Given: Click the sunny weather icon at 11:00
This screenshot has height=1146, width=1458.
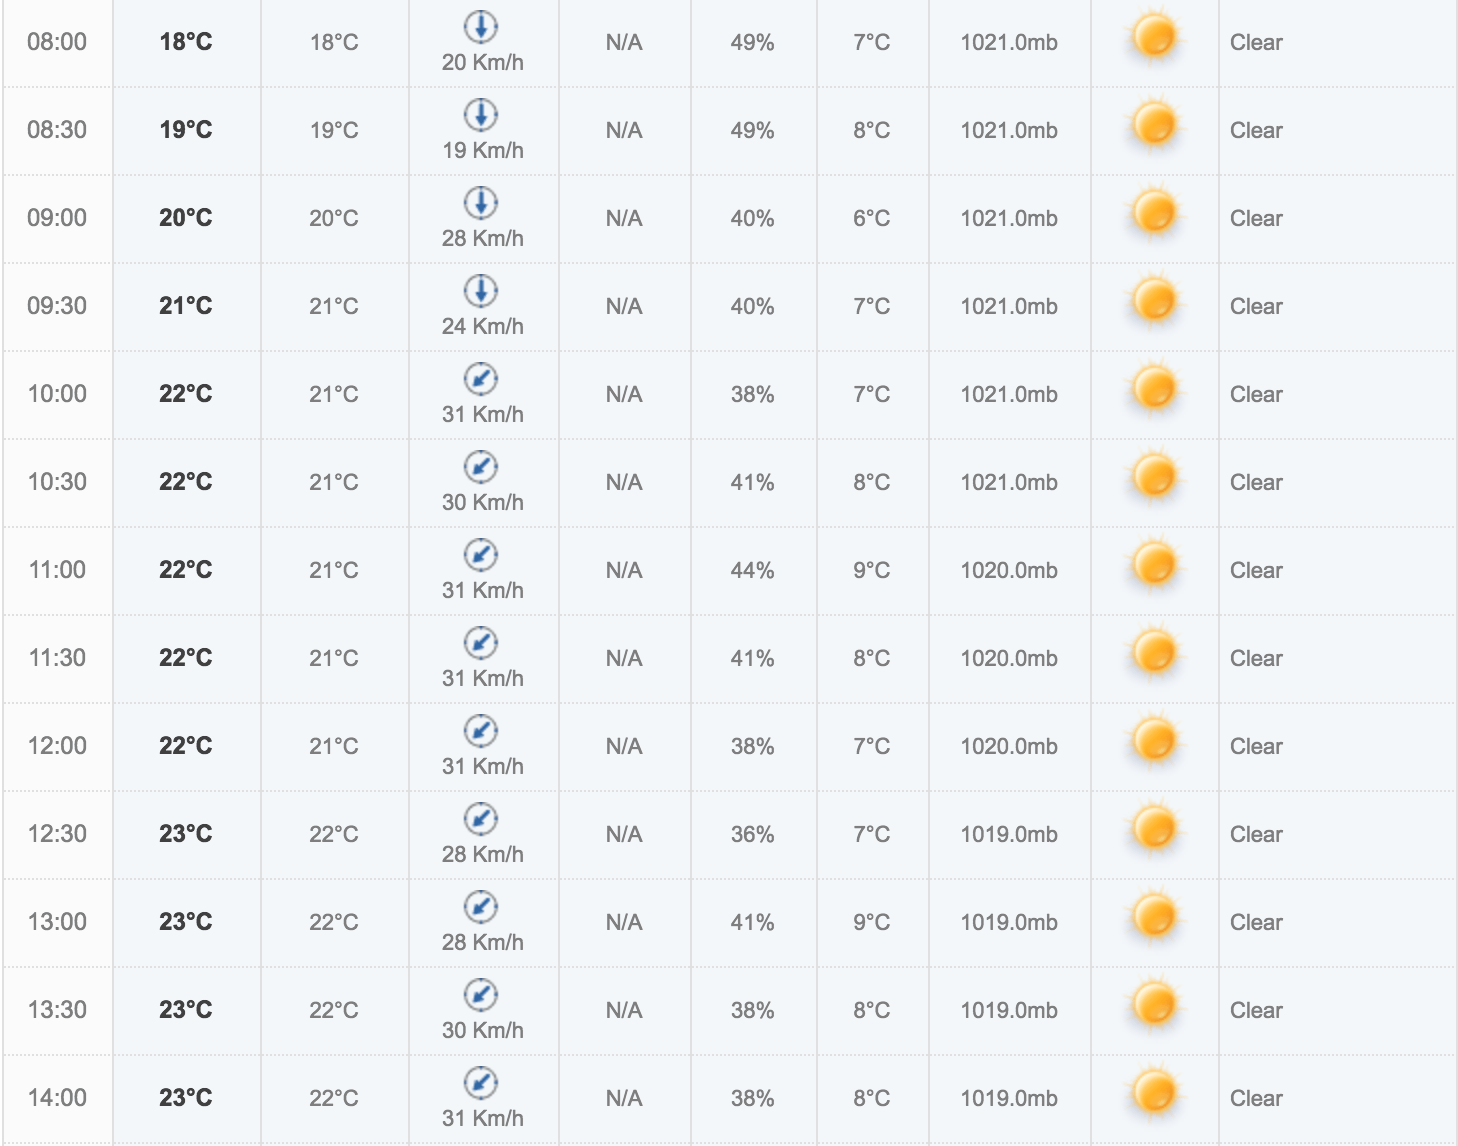Looking at the screenshot, I should [1154, 566].
